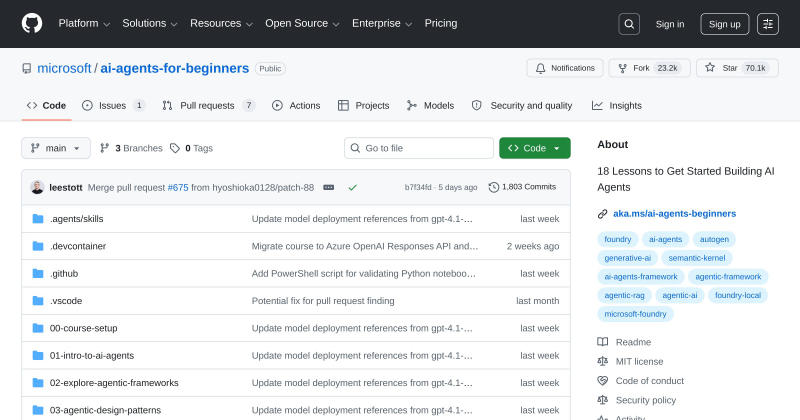Viewport: 800px width, 420px height.
Task: Expand the Platform menu
Action: [84, 23]
